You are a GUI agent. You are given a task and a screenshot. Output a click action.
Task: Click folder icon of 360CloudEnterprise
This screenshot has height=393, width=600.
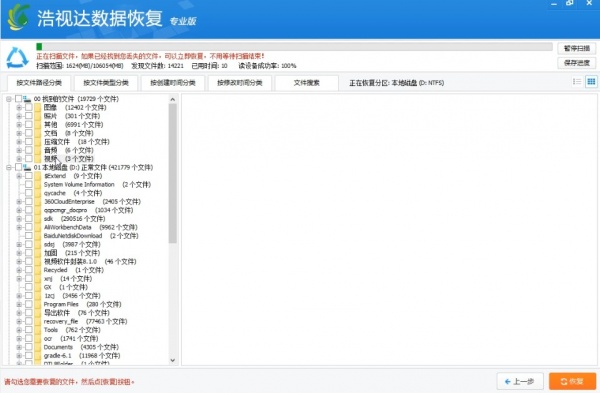coord(38,201)
